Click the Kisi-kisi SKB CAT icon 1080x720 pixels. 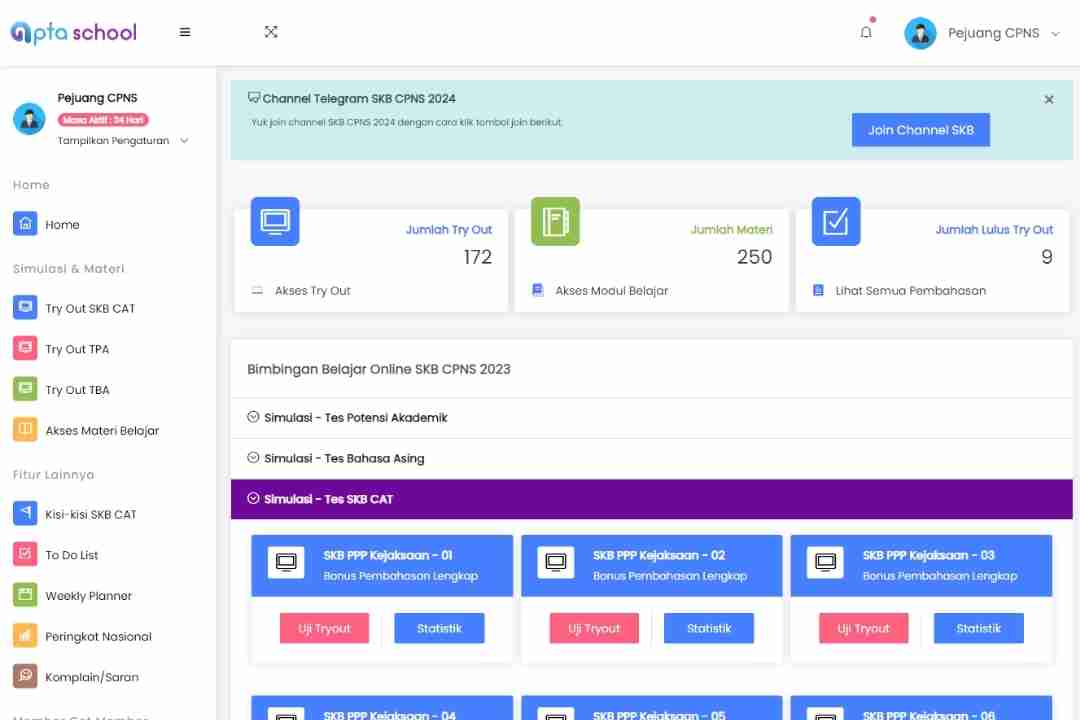point(25,513)
